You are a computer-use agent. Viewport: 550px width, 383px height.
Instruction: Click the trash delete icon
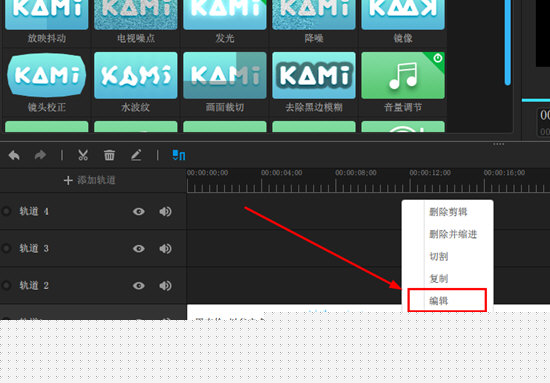point(109,155)
